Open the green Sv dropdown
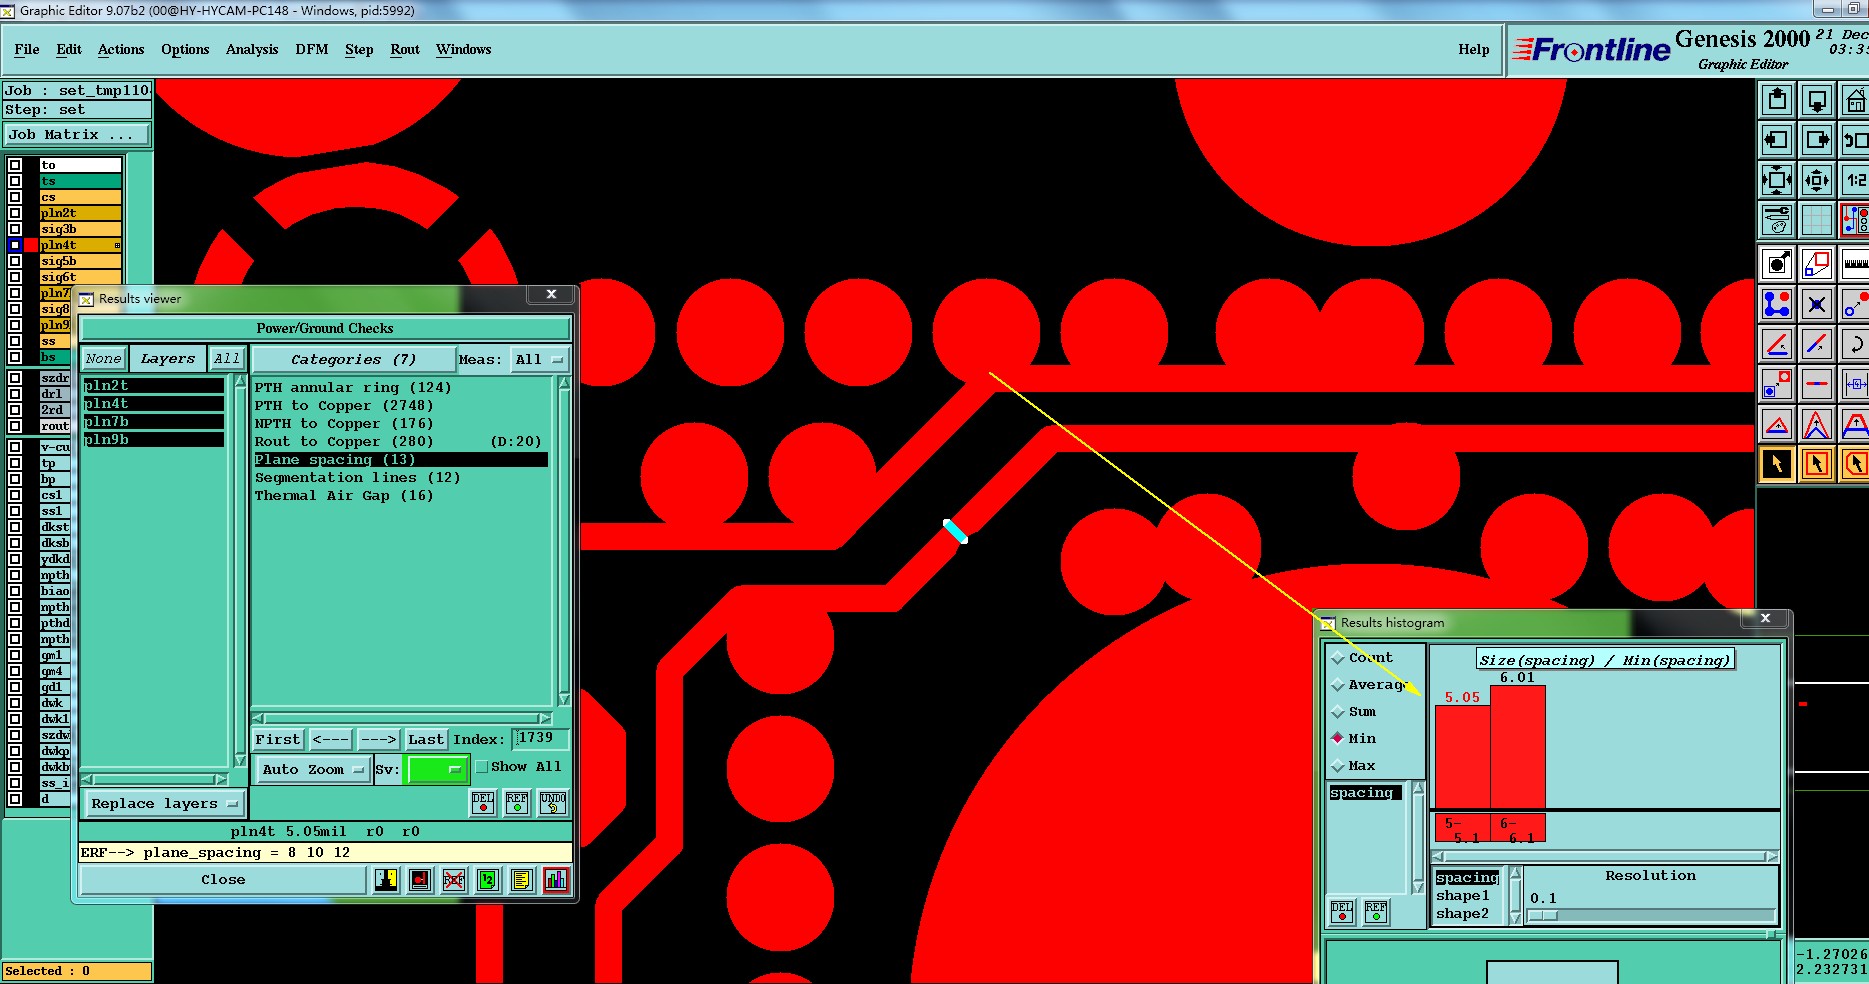The image size is (1869, 984). coord(437,769)
